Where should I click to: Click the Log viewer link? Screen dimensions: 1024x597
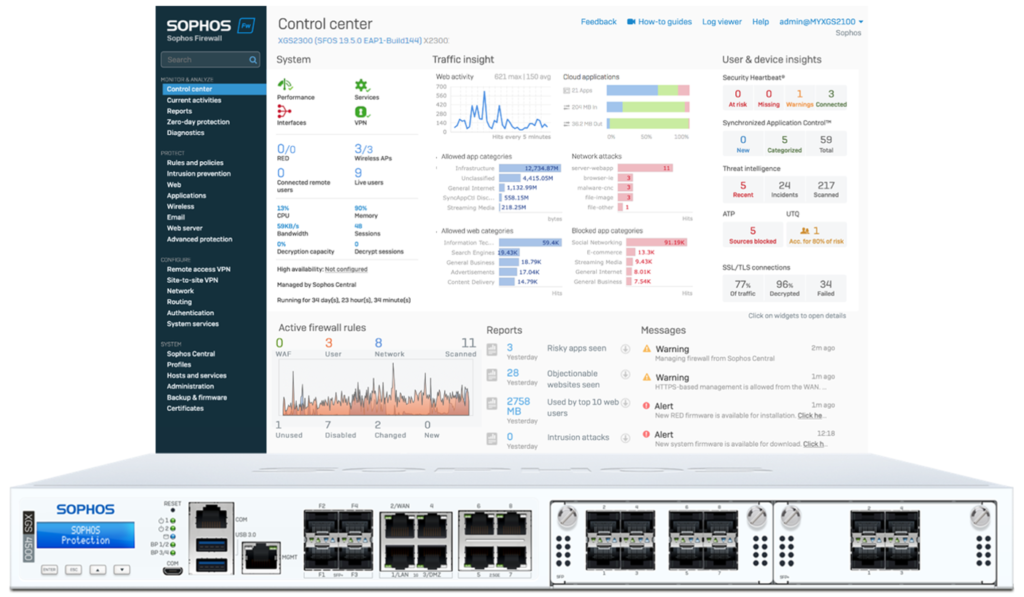(x=722, y=22)
